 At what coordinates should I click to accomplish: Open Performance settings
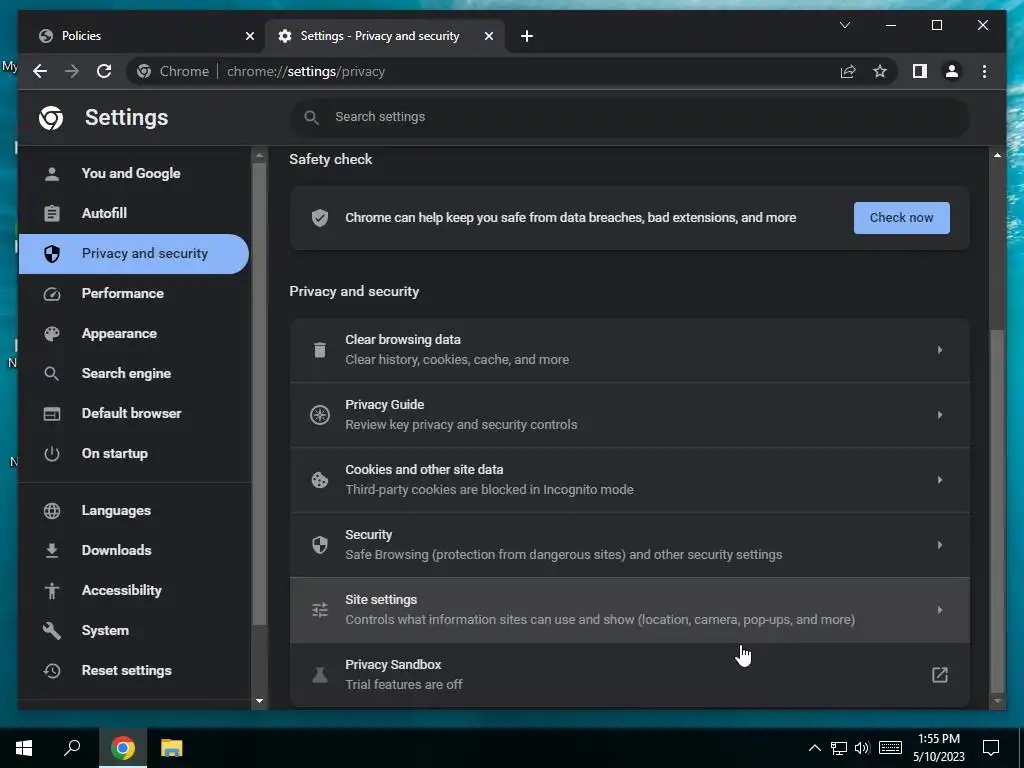[134, 293]
